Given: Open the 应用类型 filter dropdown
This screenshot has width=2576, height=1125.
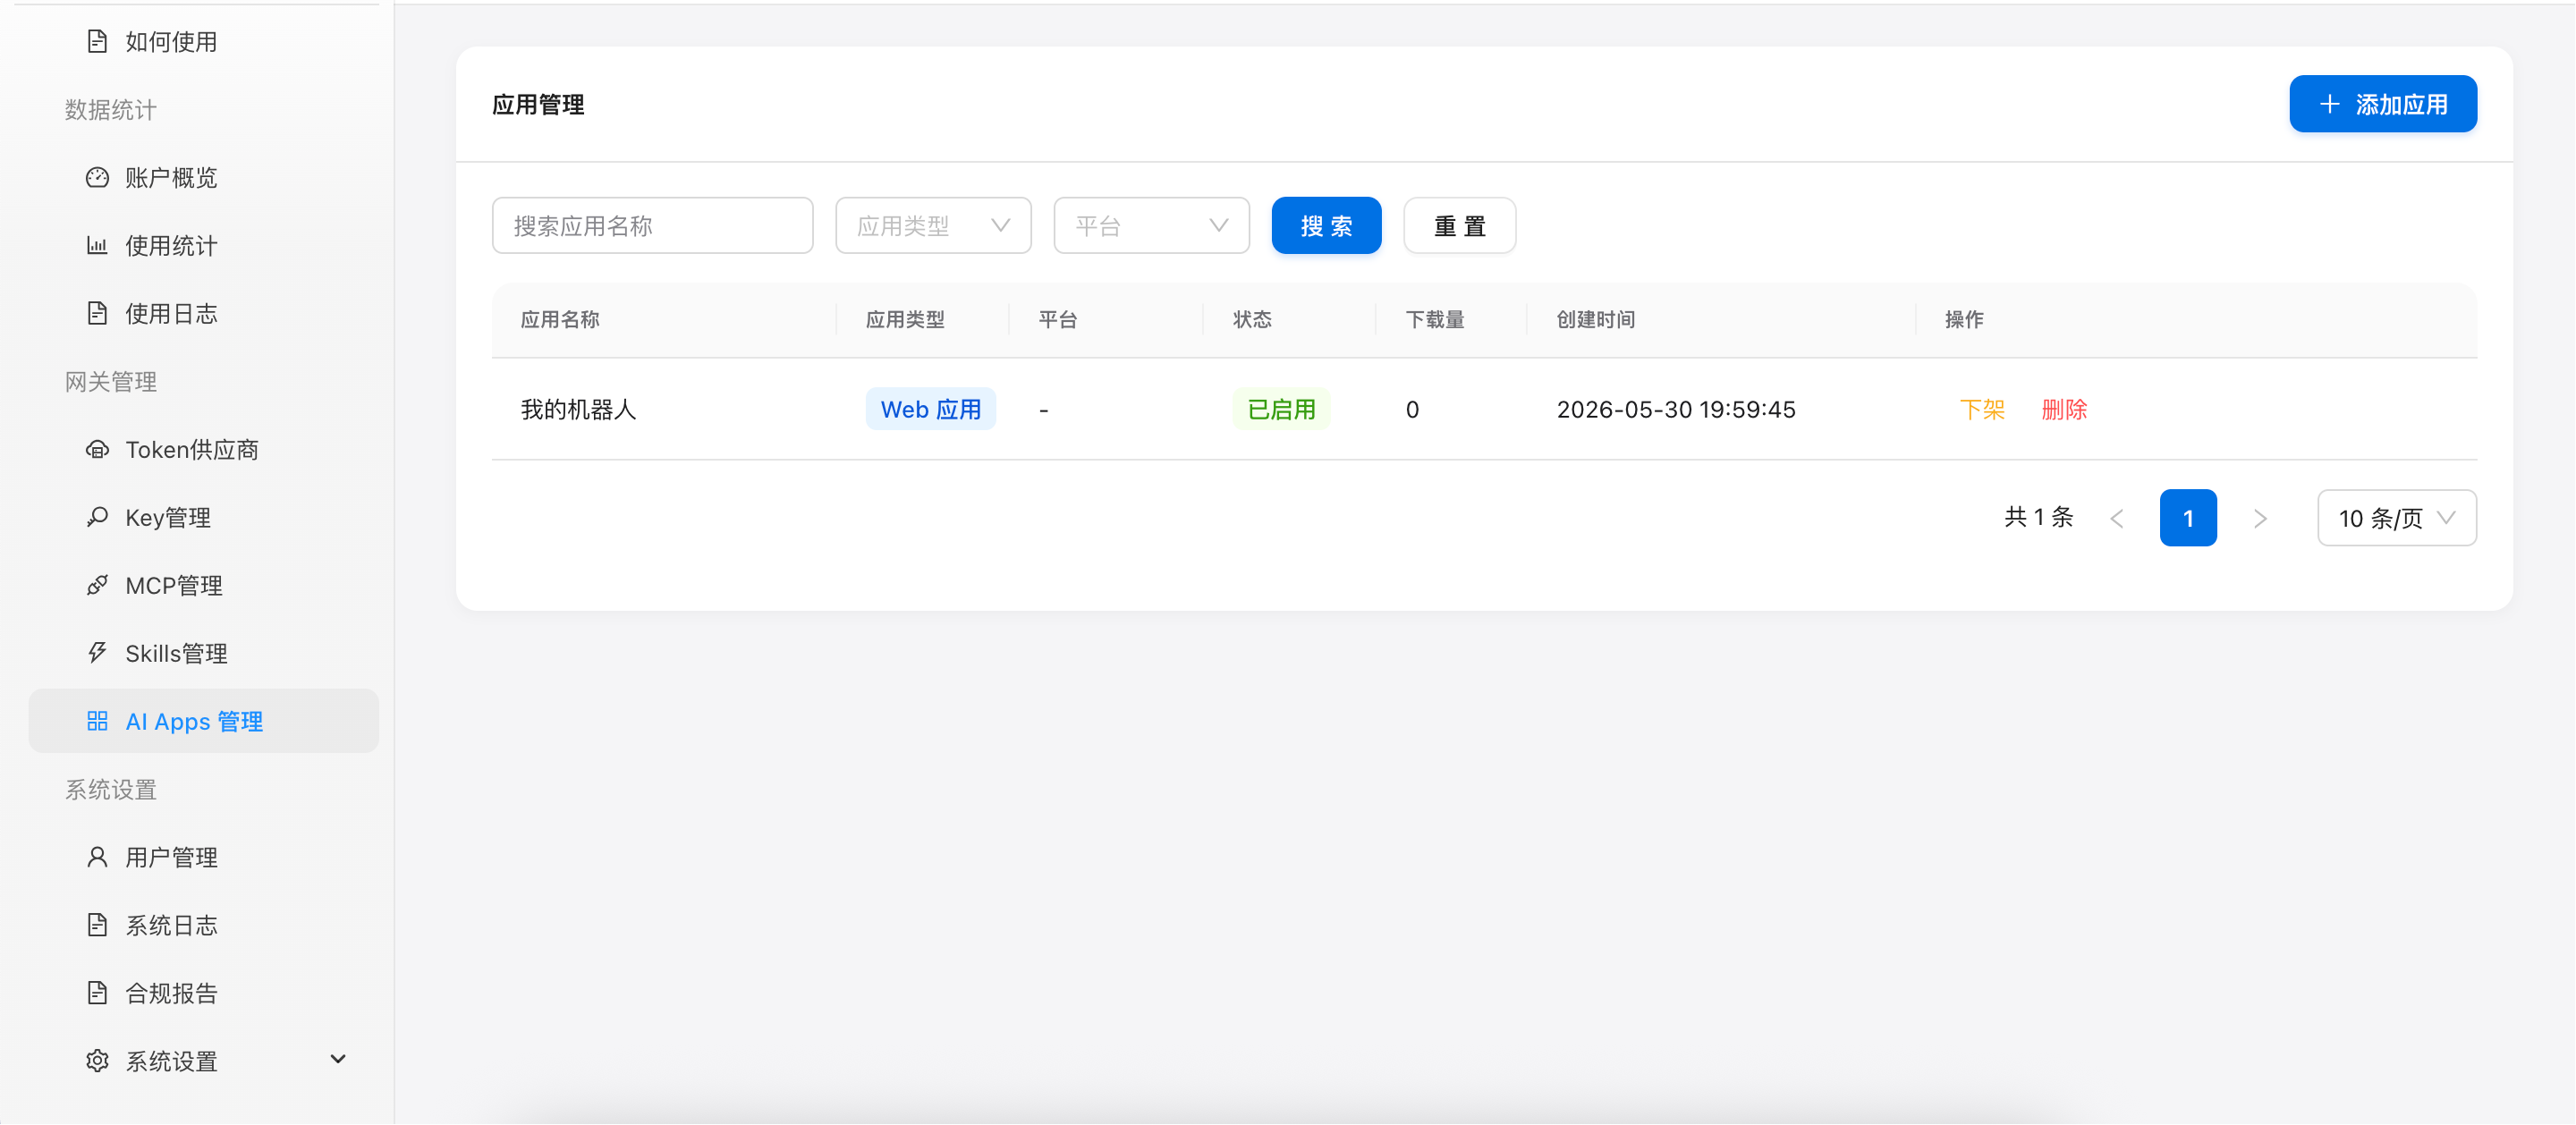Looking at the screenshot, I should [933, 226].
